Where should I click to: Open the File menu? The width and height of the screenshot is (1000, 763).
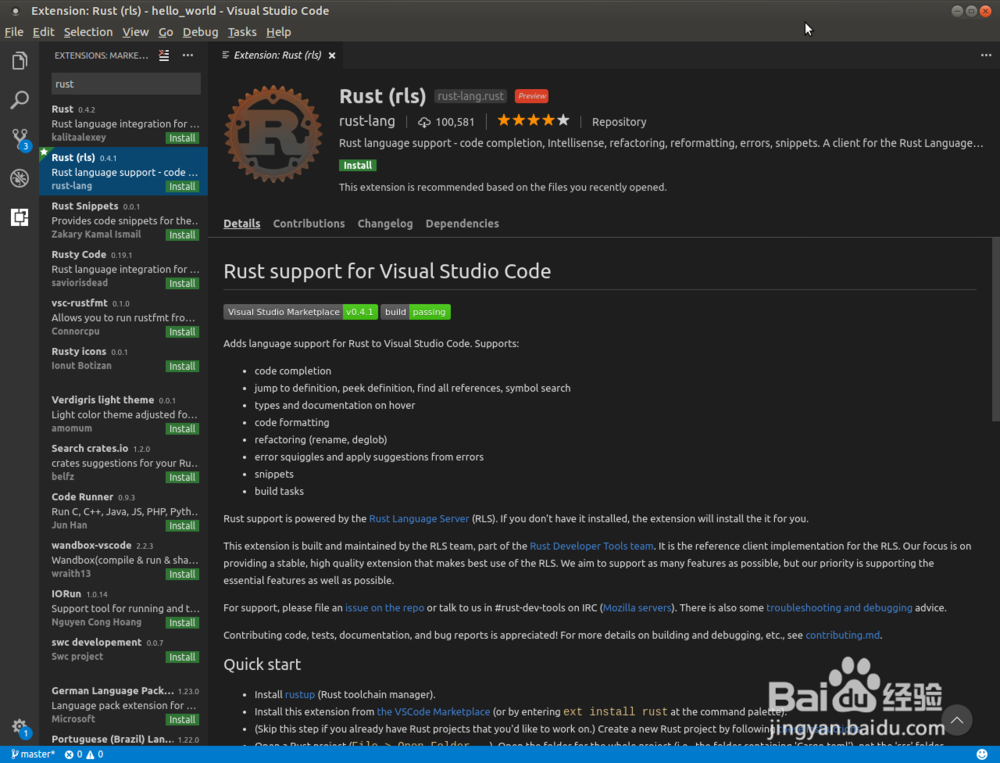click(14, 32)
